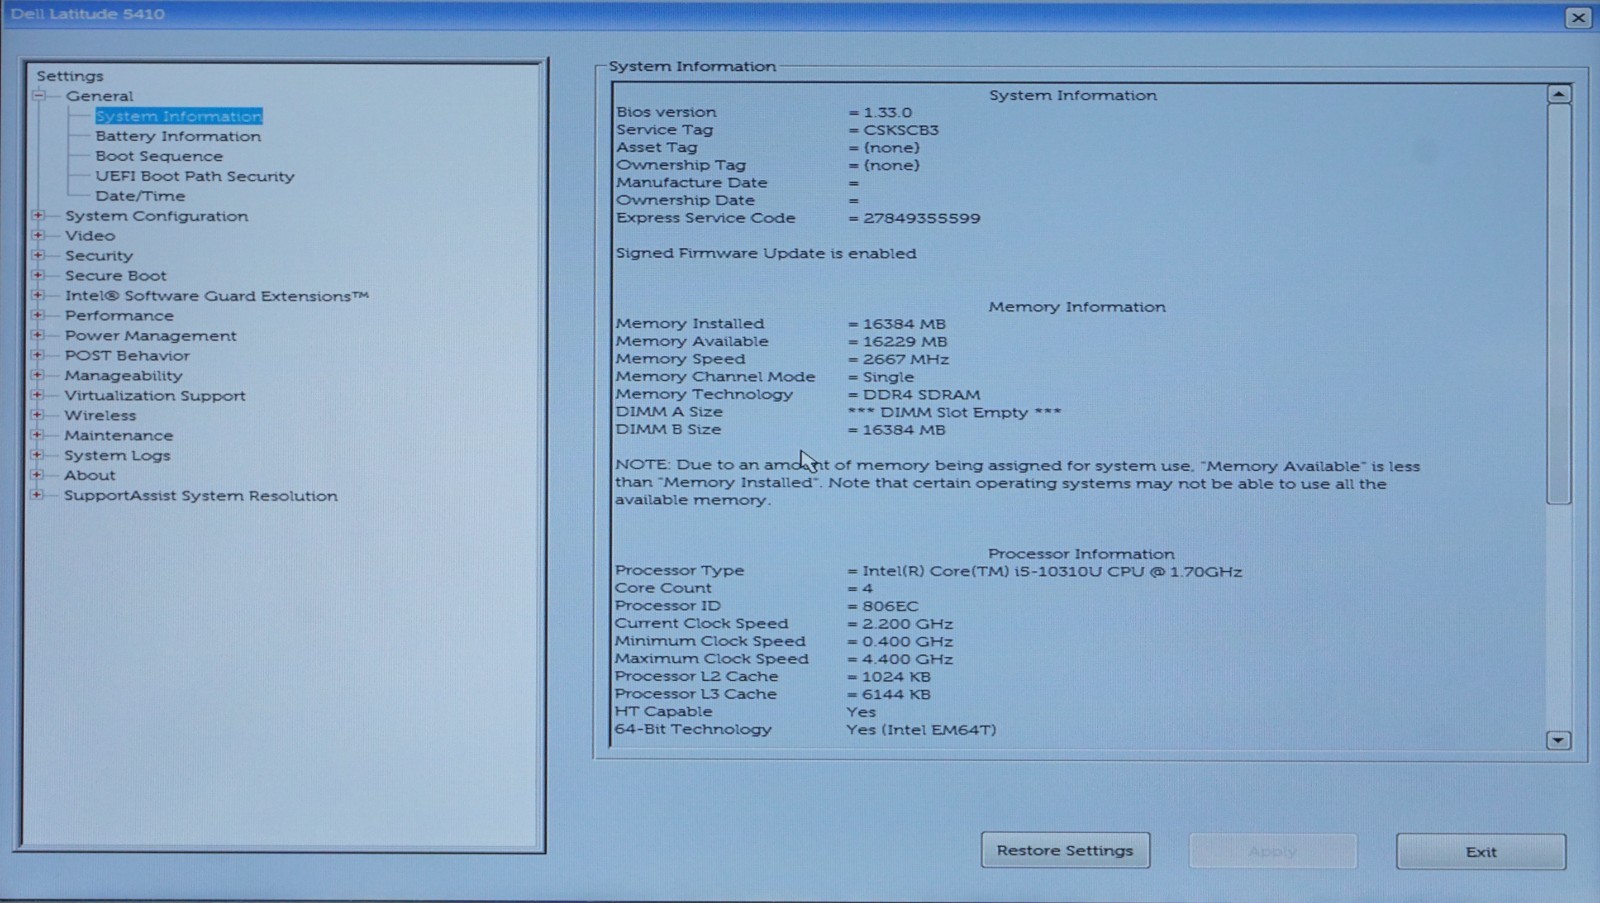Select Intel Software Guard Extensions label
Image resolution: width=1600 pixels, height=903 pixels.
[217, 296]
